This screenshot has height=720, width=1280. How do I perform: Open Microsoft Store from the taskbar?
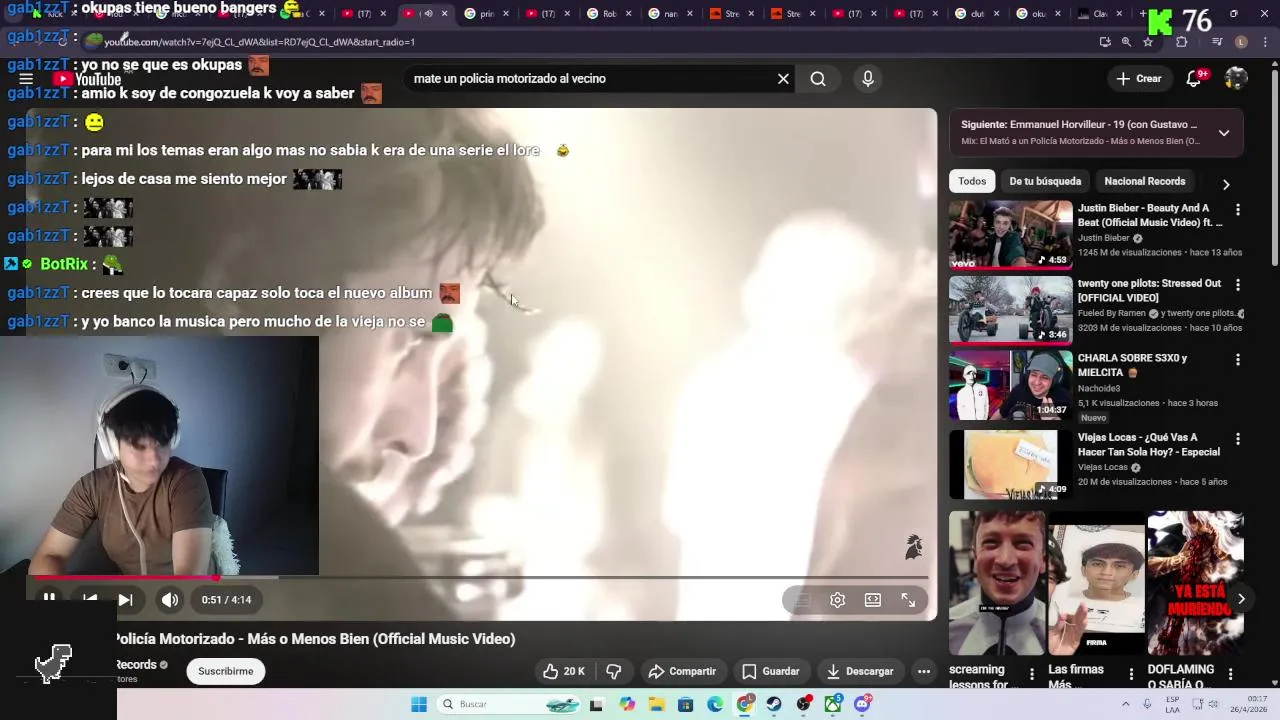point(686,704)
